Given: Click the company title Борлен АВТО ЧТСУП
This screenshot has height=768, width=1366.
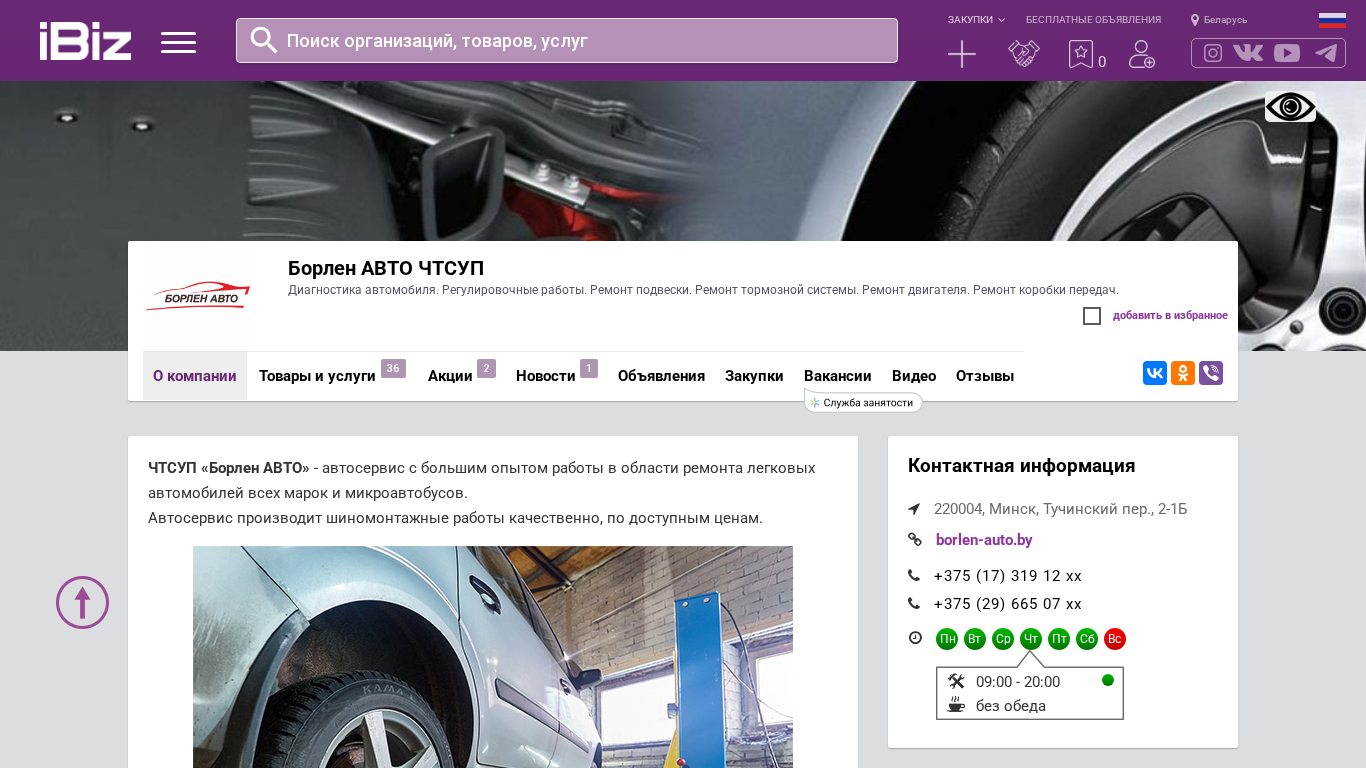Looking at the screenshot, I should click(x=386, y=268).
